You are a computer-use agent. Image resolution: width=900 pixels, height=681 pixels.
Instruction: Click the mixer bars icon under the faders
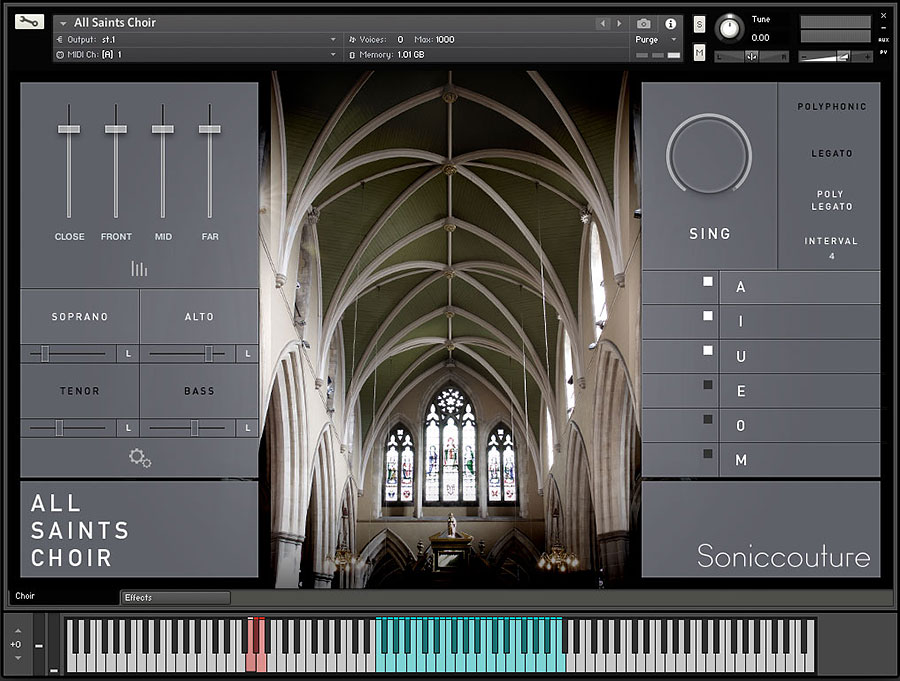pyautogui.click(x=139, y=268)
